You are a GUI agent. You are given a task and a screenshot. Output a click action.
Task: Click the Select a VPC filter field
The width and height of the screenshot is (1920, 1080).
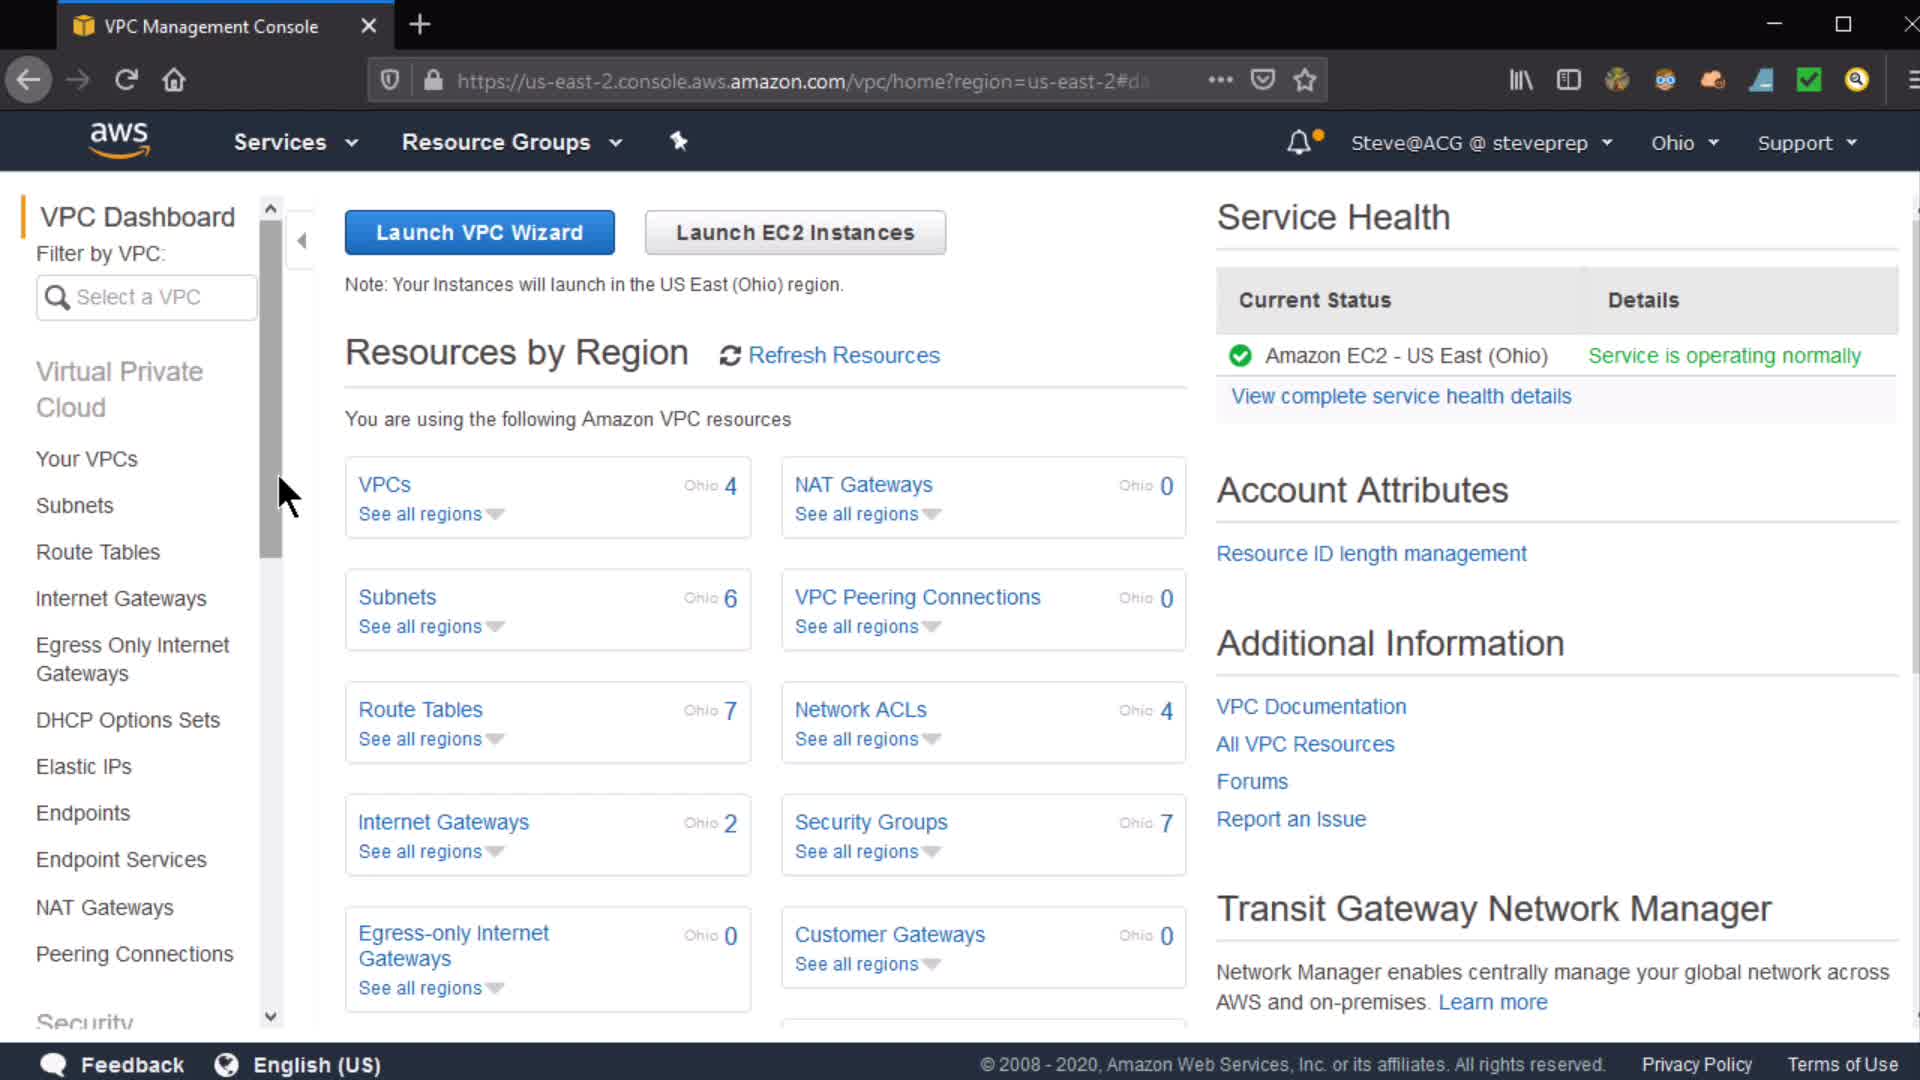point(148,297)
